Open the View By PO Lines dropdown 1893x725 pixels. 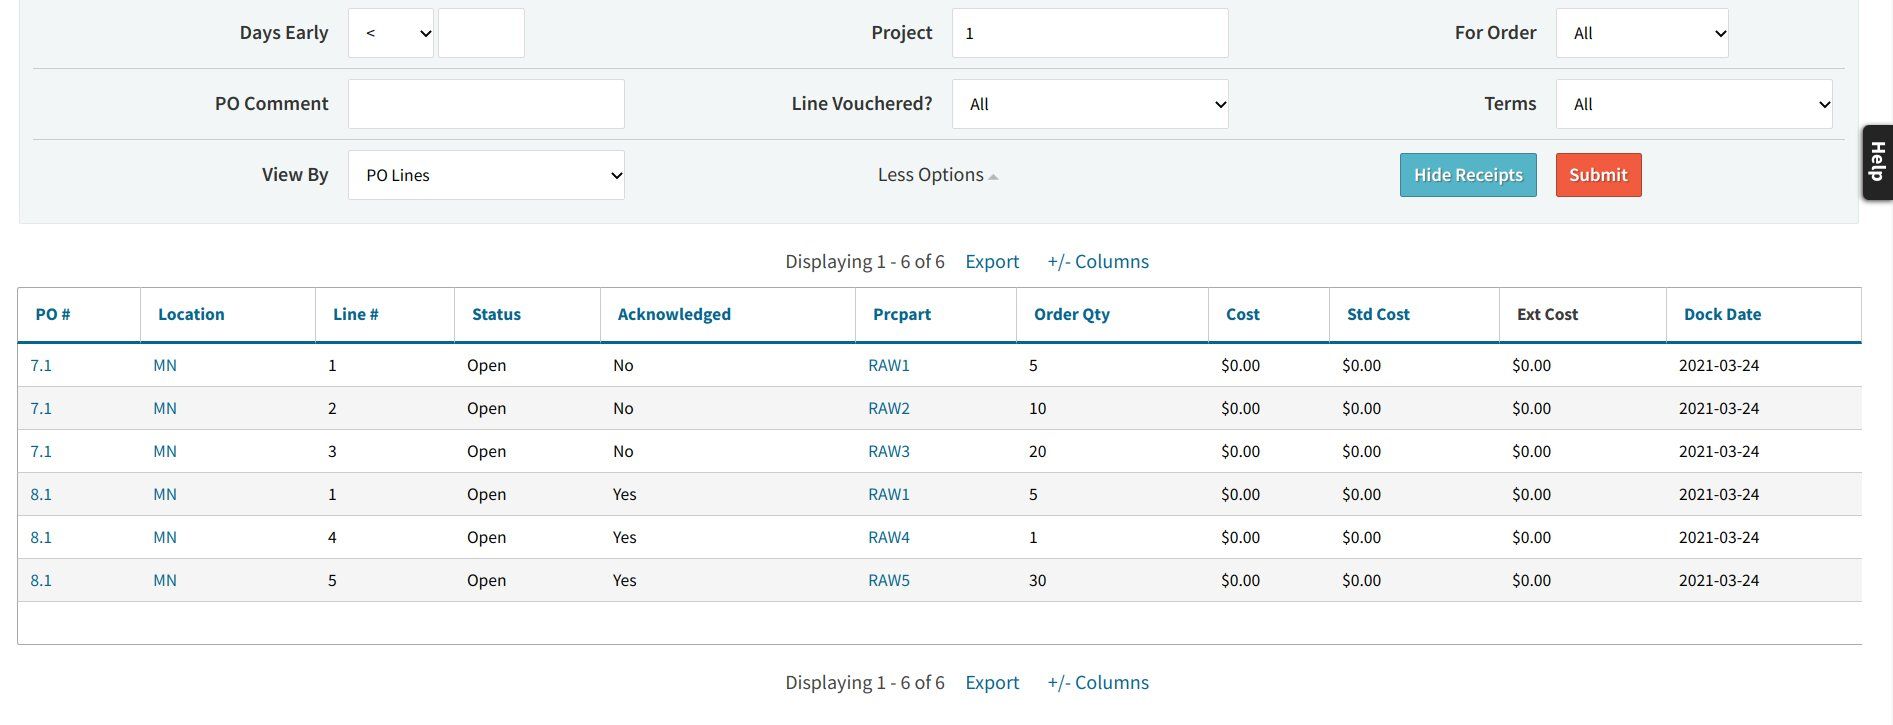tap(486, 175)
